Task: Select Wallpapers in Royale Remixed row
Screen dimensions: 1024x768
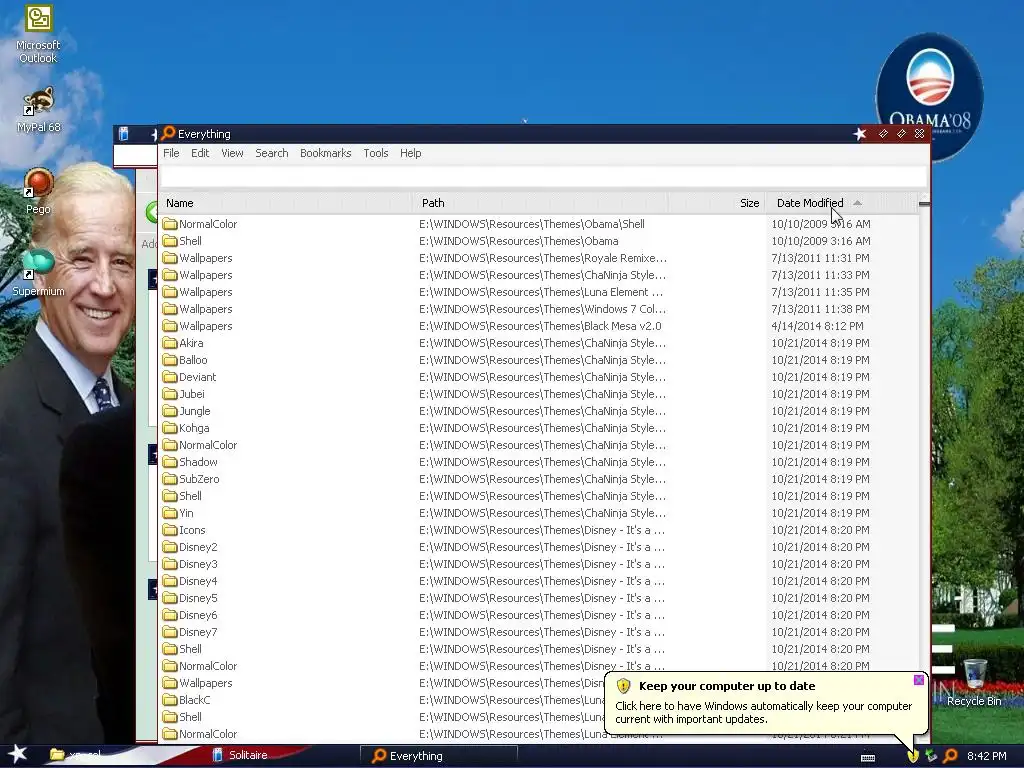Action: point(539,258)
